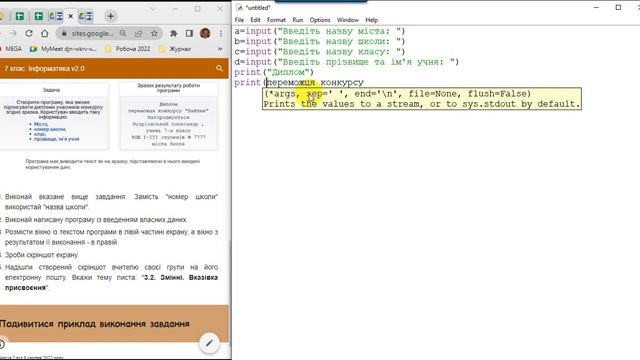The height and width of the screenshot is (360, 640).
Task: Open the Chrome profile avatar
Action: click(x=205, y=33)
